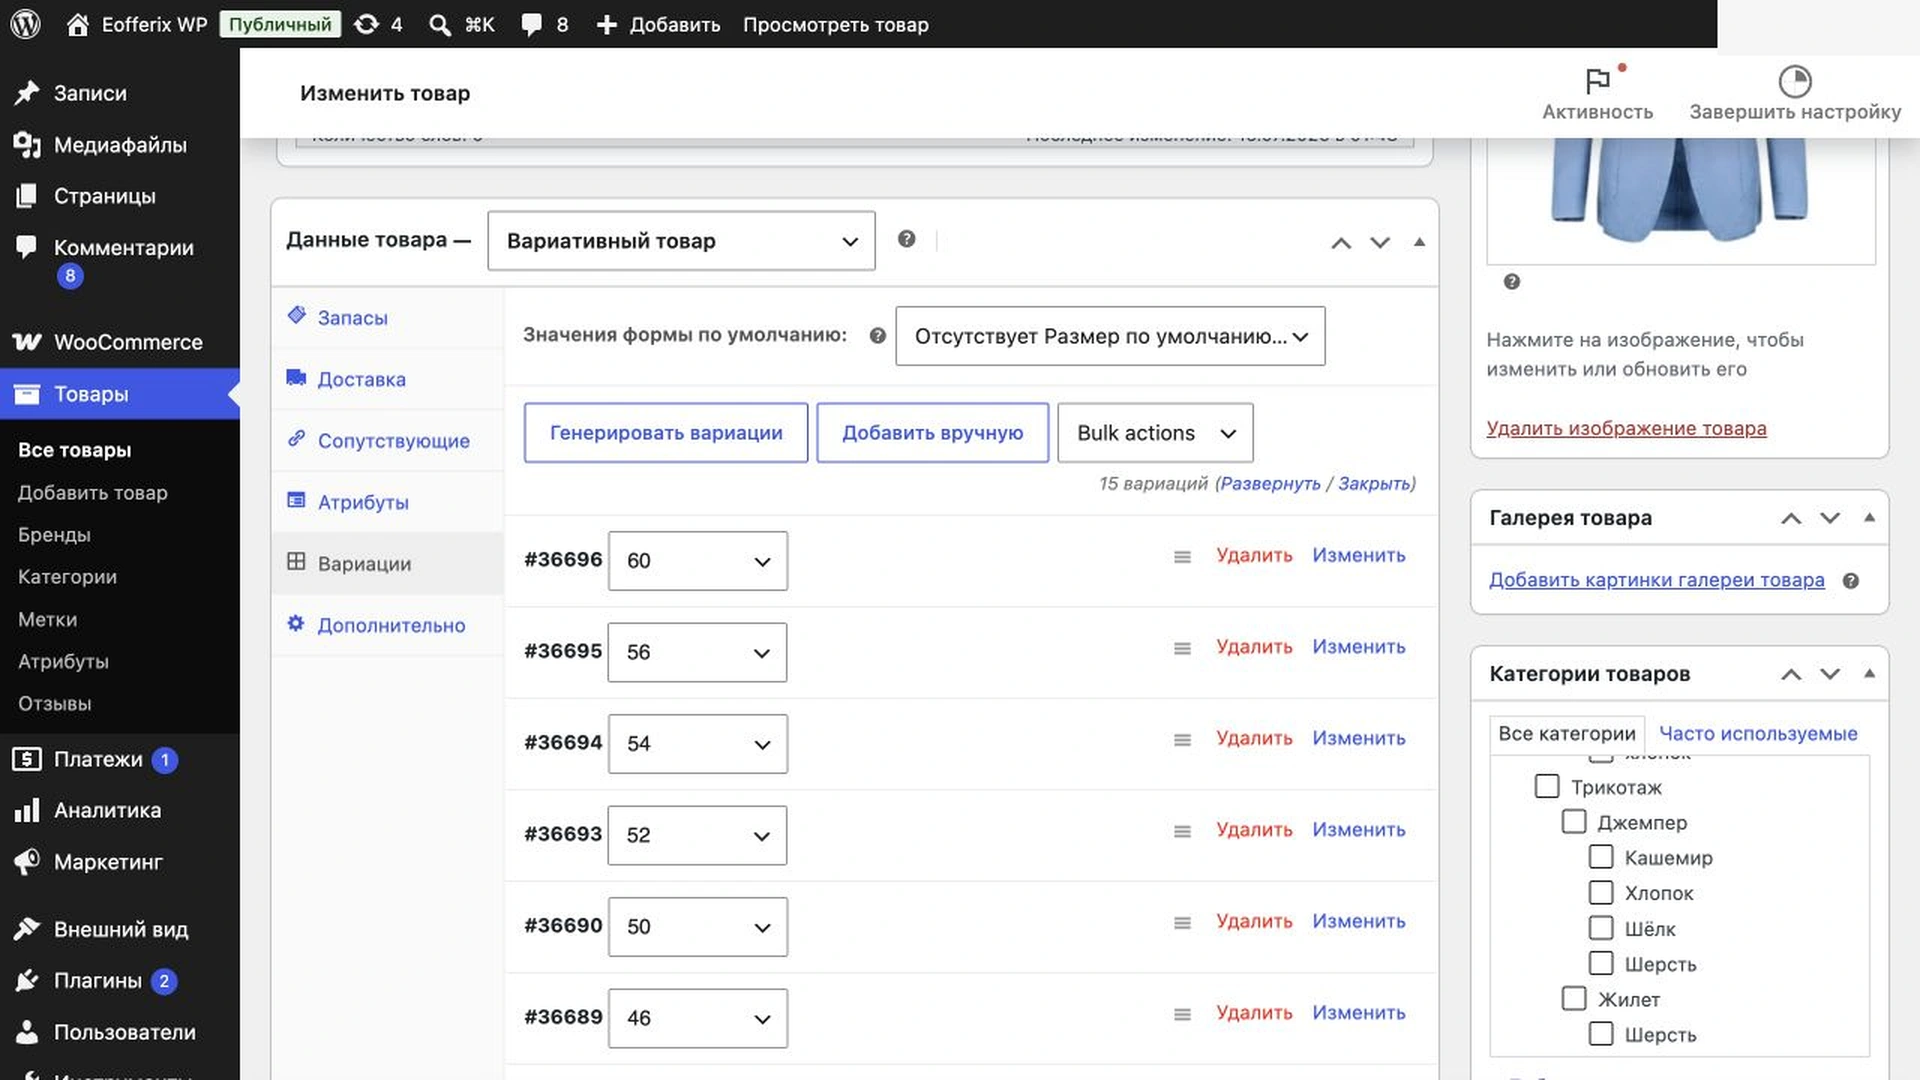Open the size dropdown for variation #36693
This screenshot has width=1920, height=1080.
(x=697, y=835)
